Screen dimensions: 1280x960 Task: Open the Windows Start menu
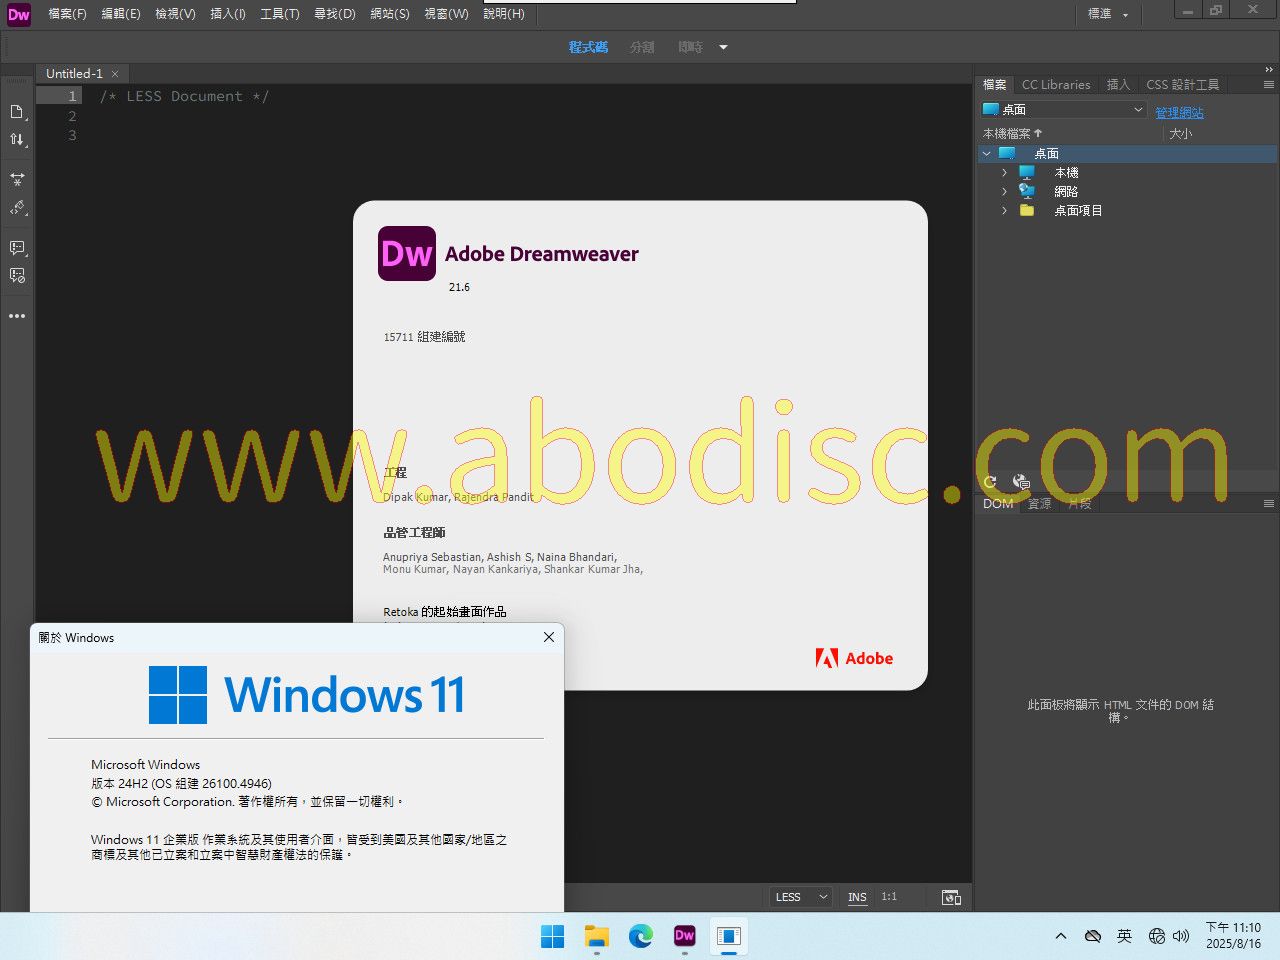tap(552, 936)
